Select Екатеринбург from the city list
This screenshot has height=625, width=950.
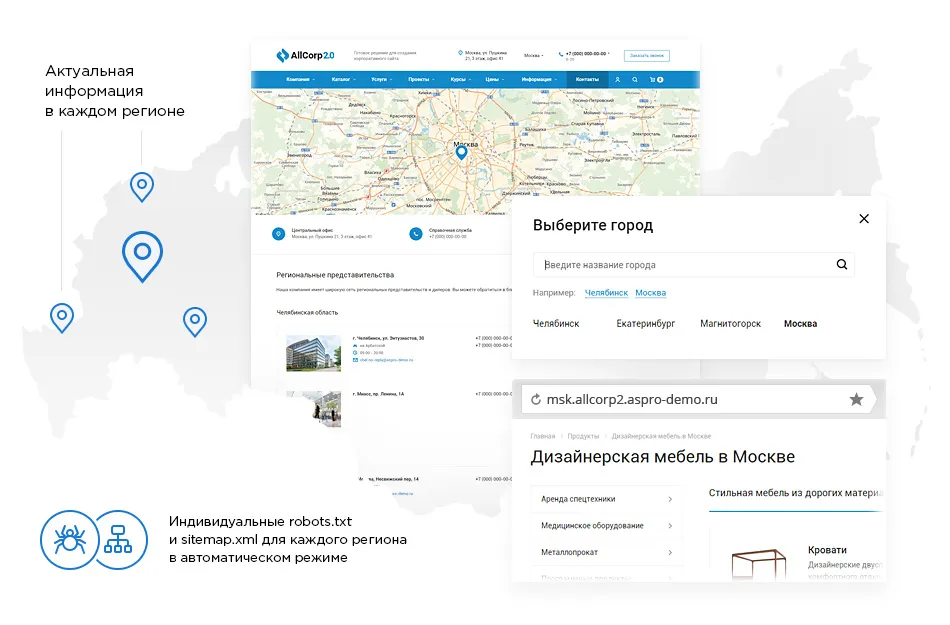(646, 324)
